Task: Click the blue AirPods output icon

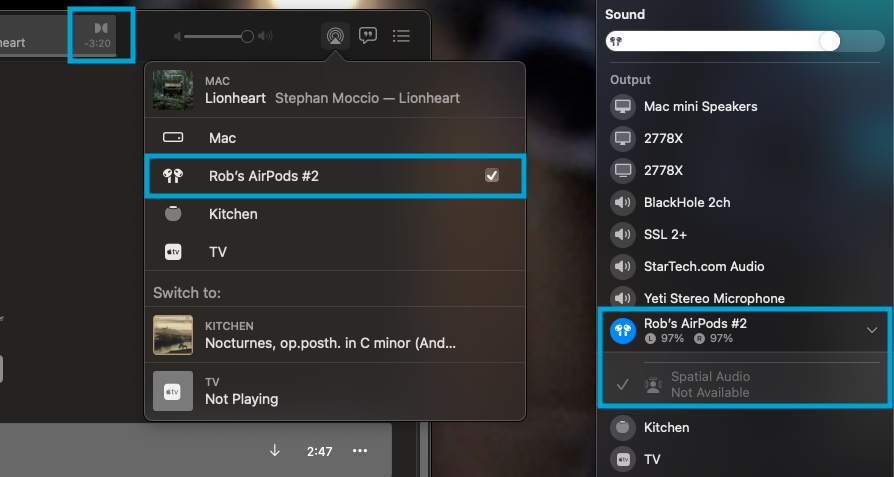Action: pos(623,331)
